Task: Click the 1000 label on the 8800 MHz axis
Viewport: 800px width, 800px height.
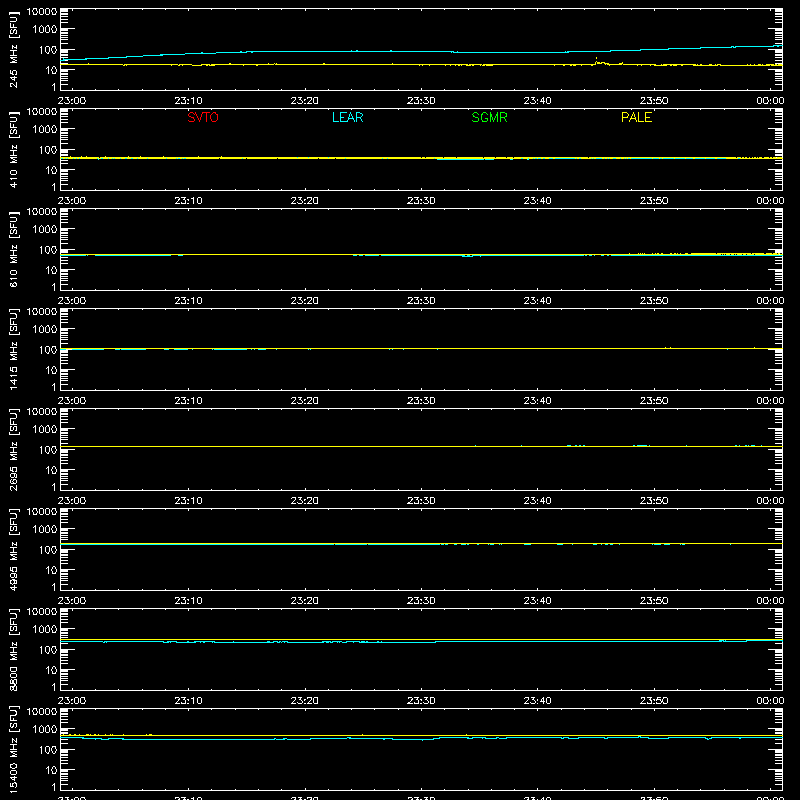Action: (45, 630)
